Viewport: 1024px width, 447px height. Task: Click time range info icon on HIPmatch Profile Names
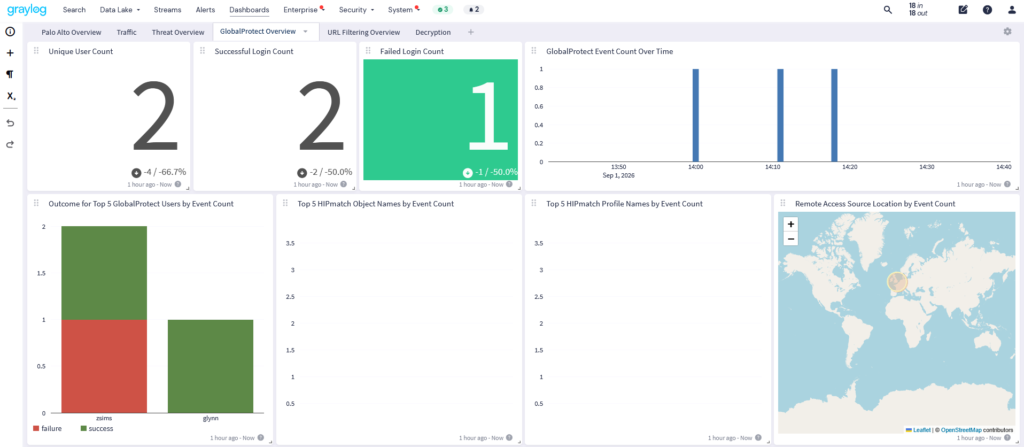(758, 438)
